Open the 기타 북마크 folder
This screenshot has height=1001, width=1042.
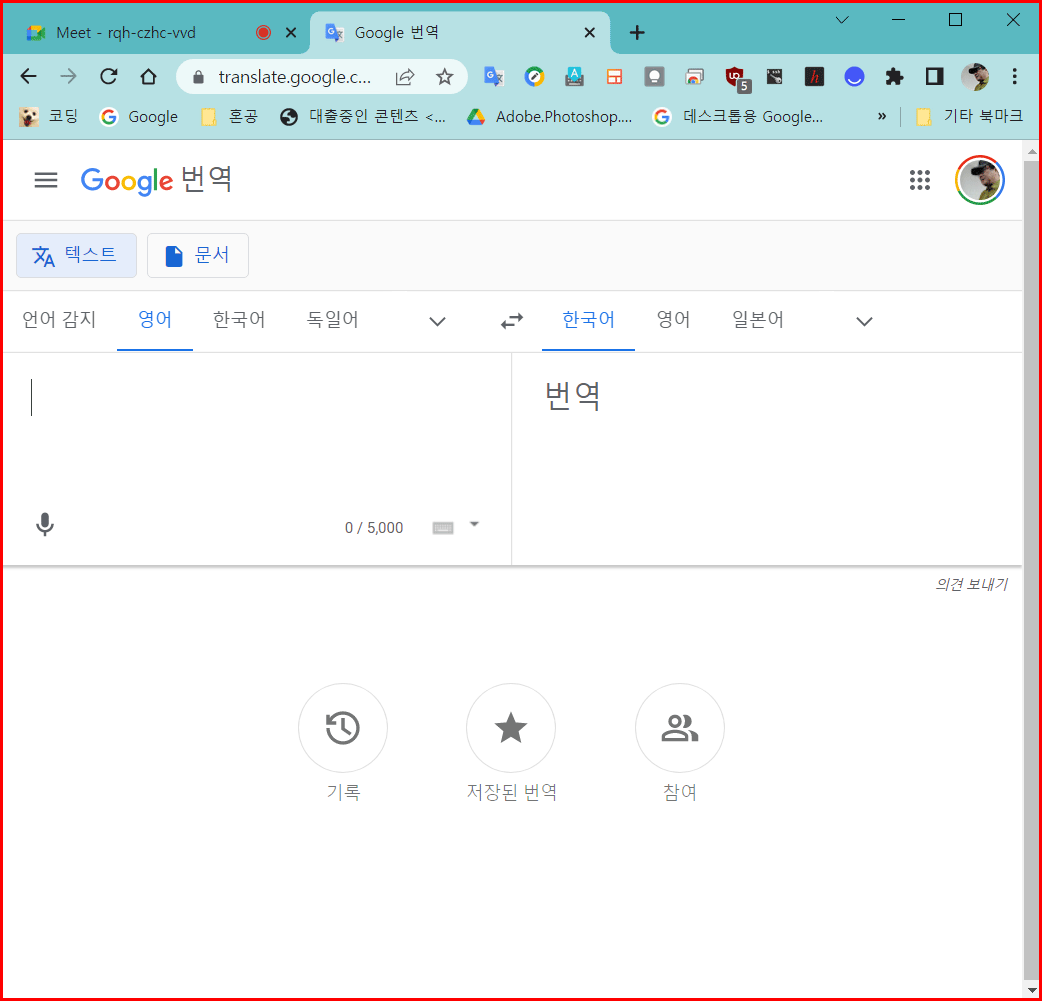click(970, 116)
